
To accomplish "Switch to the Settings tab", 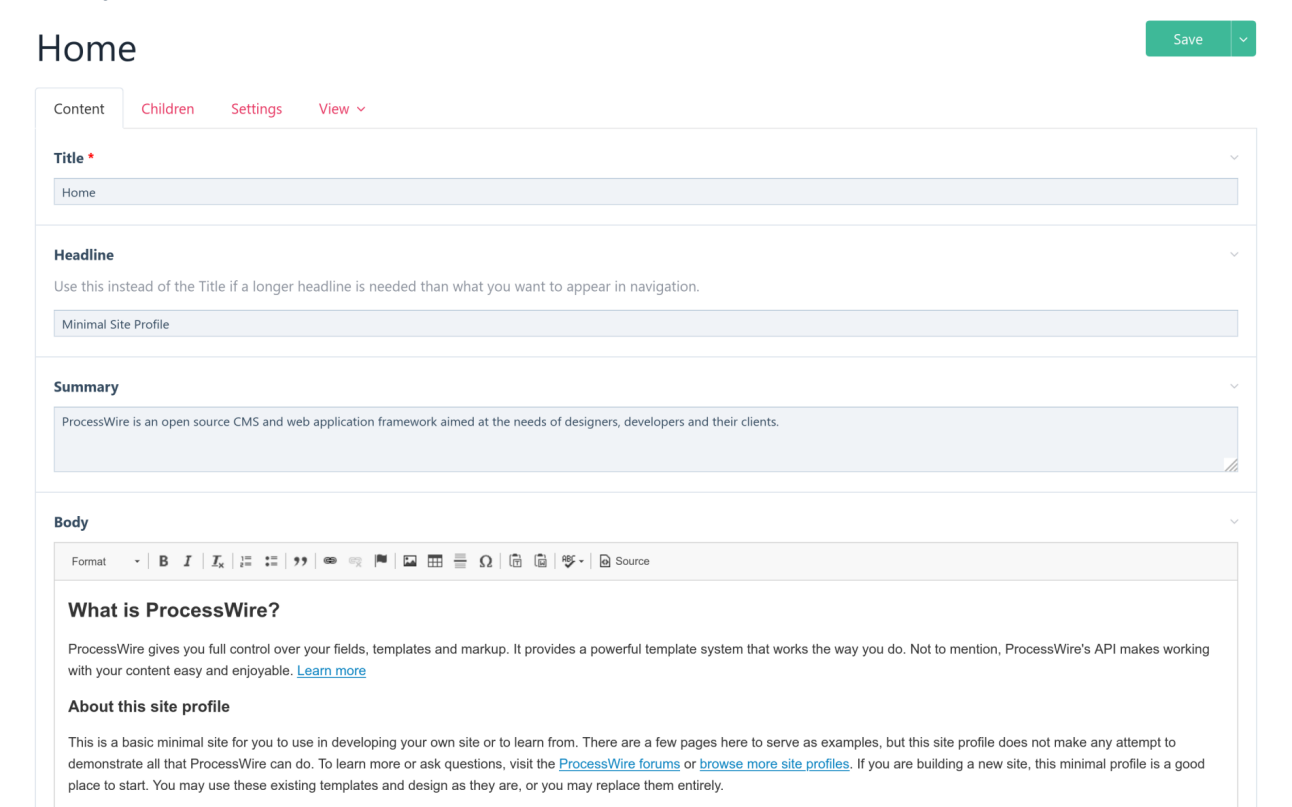I will 257,109.
